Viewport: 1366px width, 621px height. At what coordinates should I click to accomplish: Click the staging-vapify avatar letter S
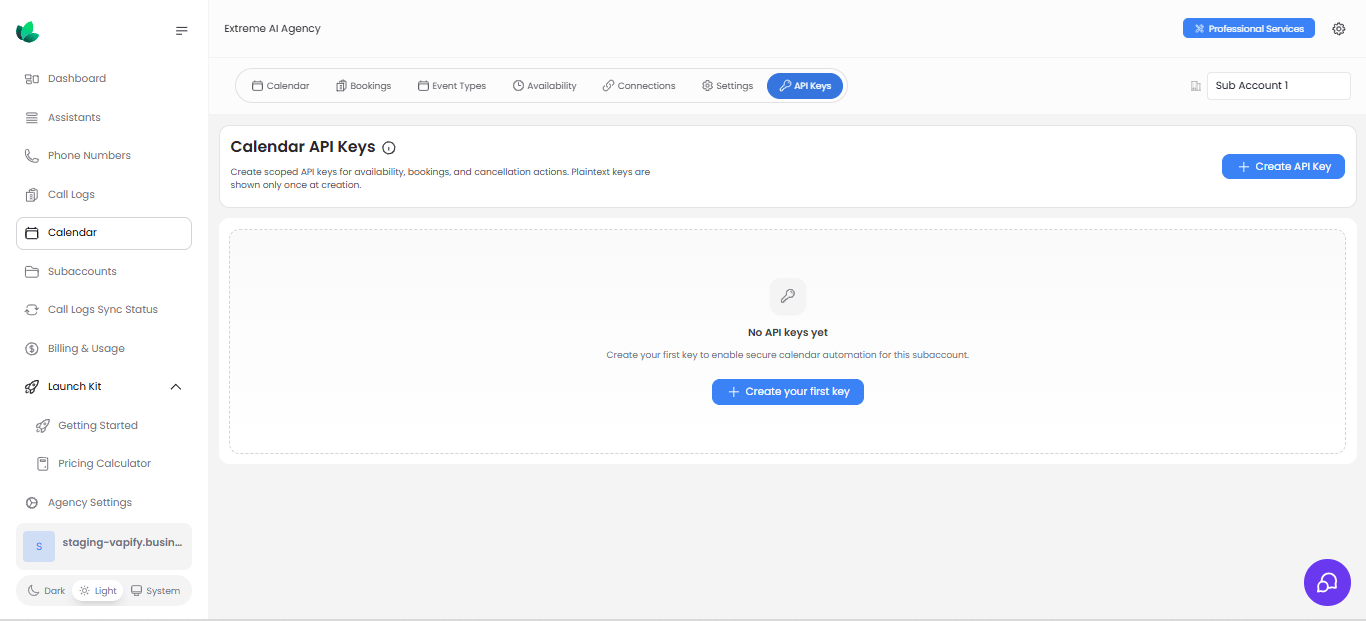[x=39, y=546]
